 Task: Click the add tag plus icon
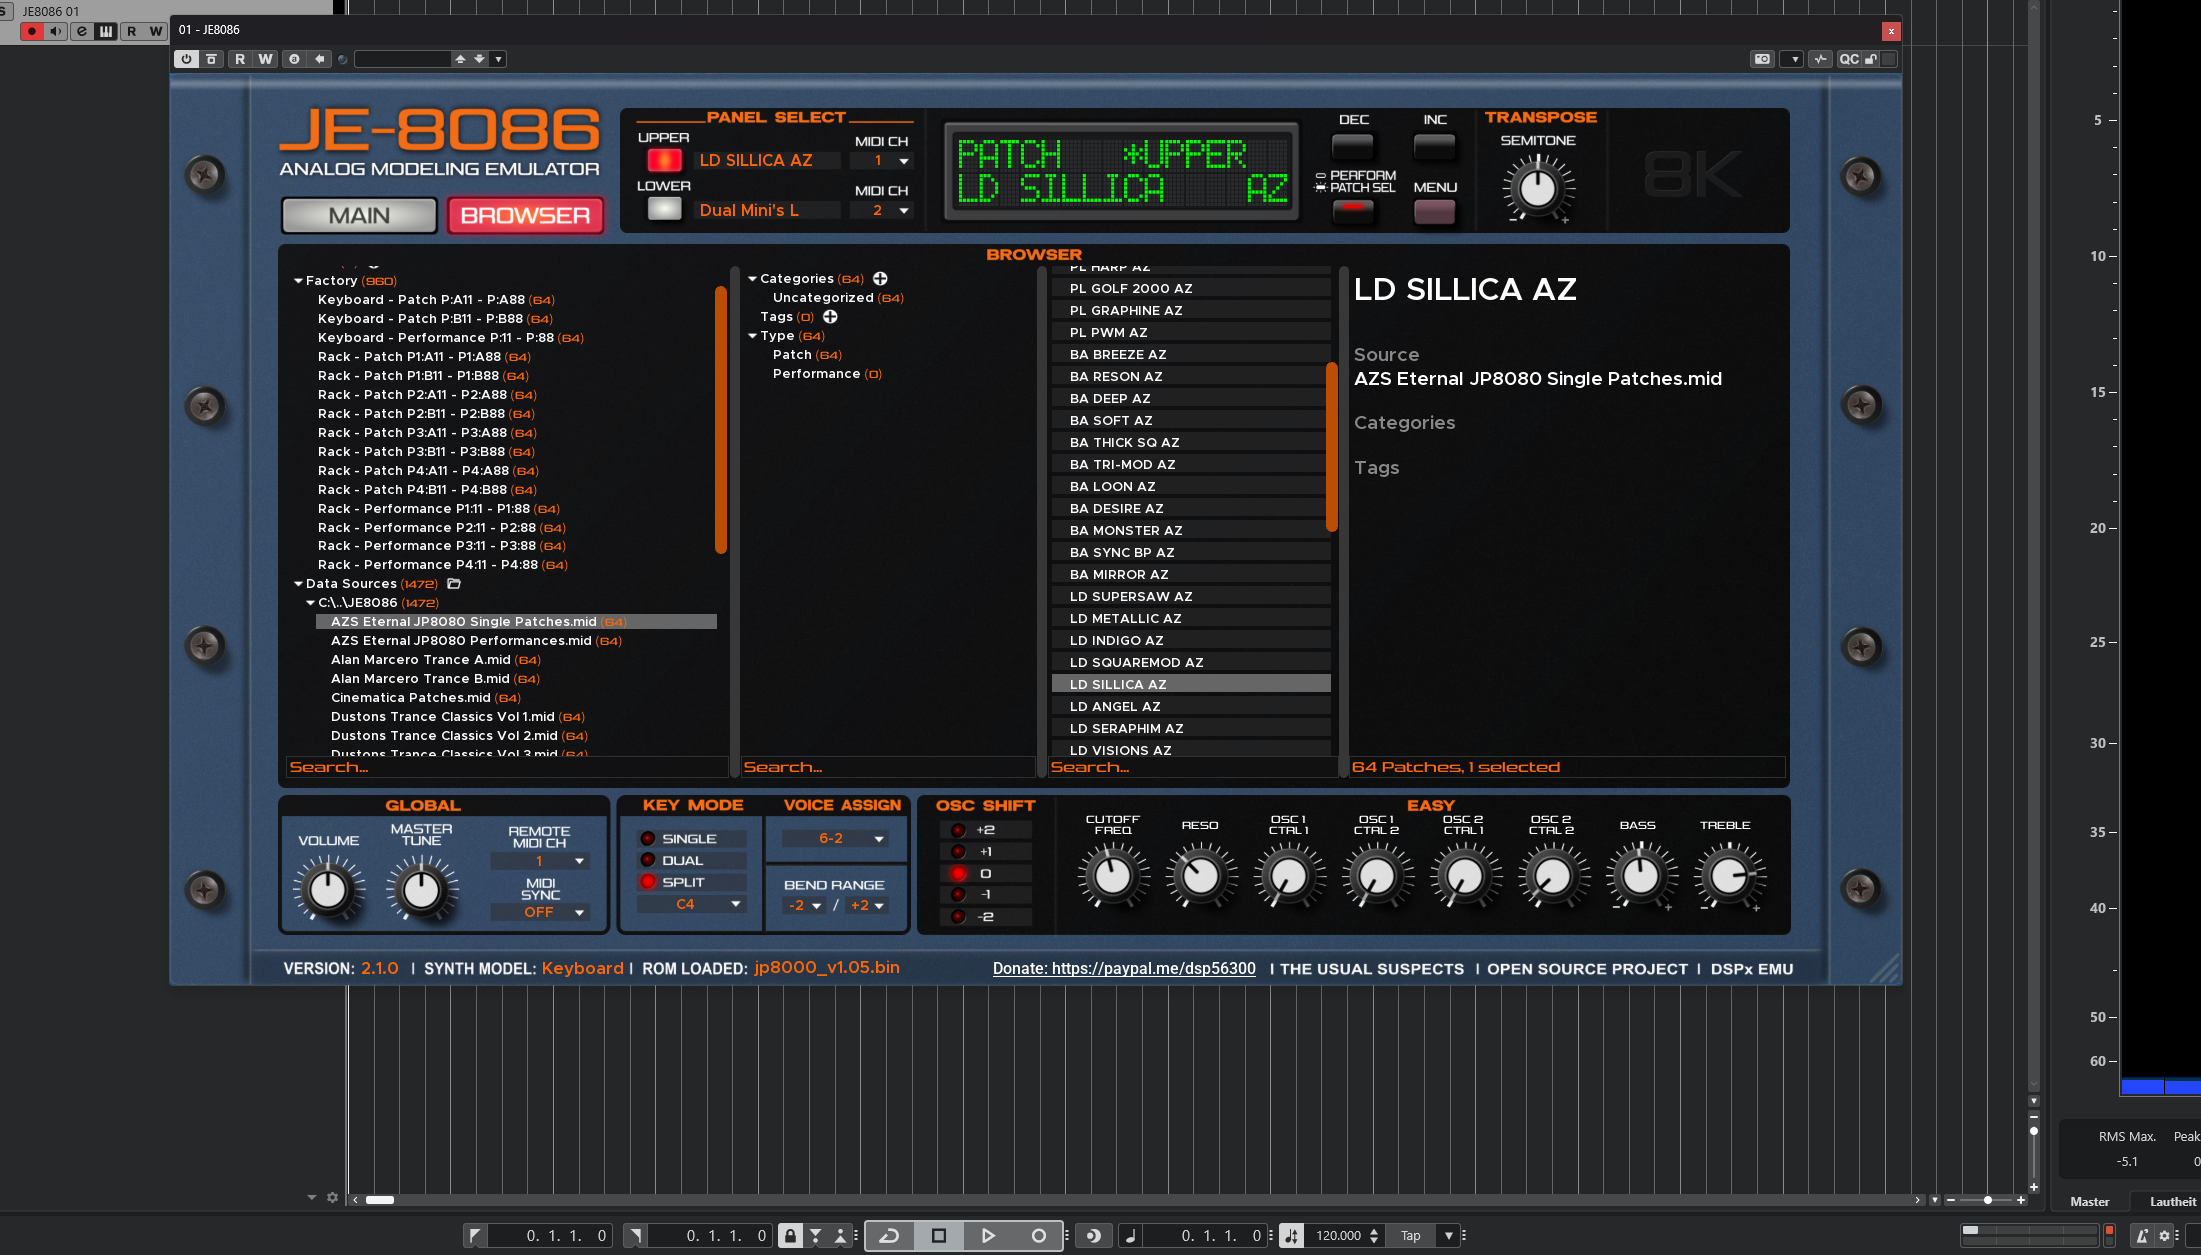coord(830,317)
